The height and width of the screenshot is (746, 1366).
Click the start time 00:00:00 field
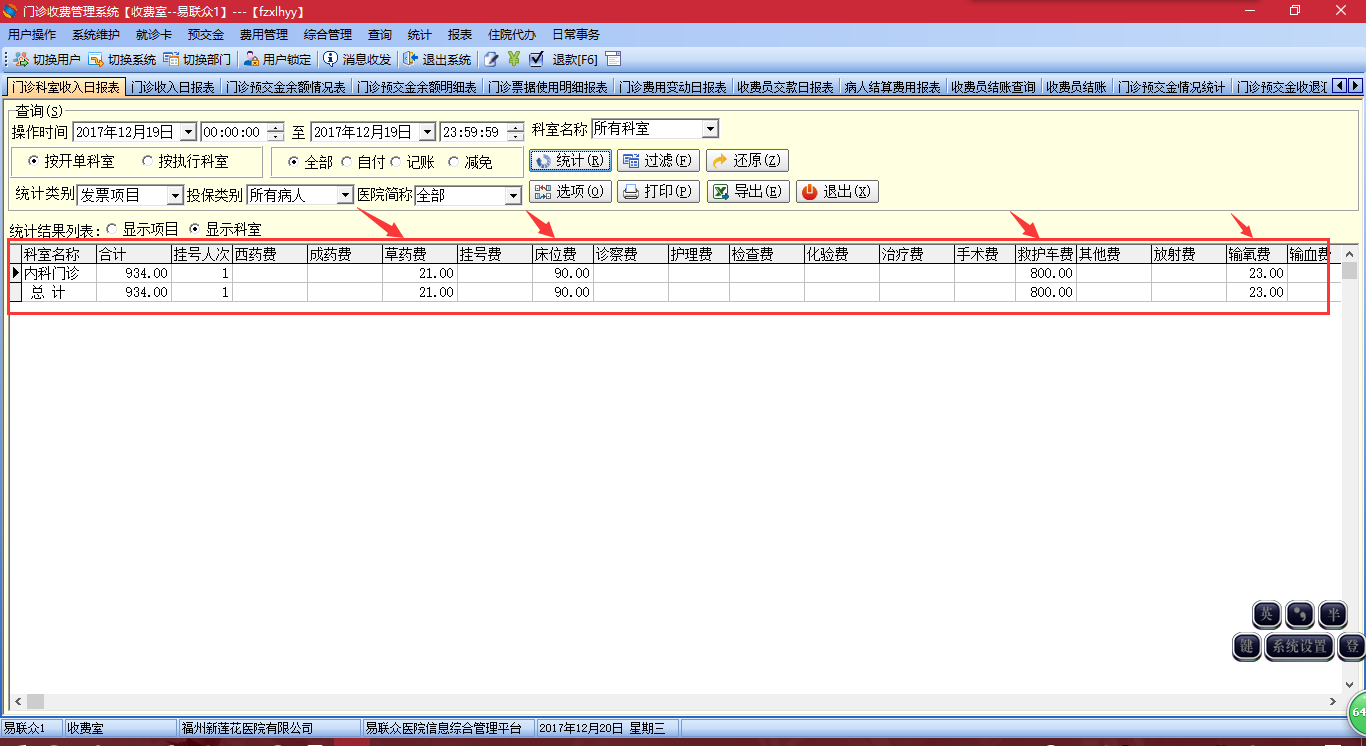tap(233, 132)
